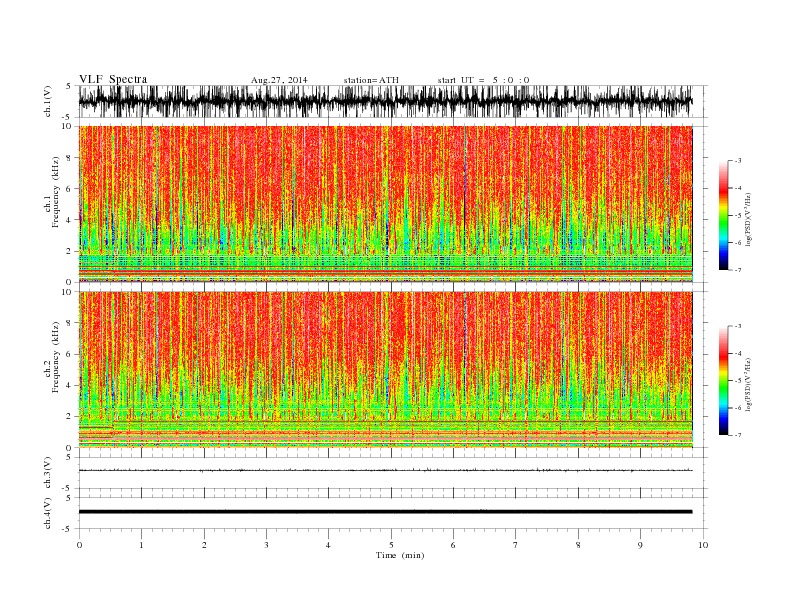Select the "start UT = 5 :0 :0" text
The image size is (792, 612).
(x=483, y=80)
